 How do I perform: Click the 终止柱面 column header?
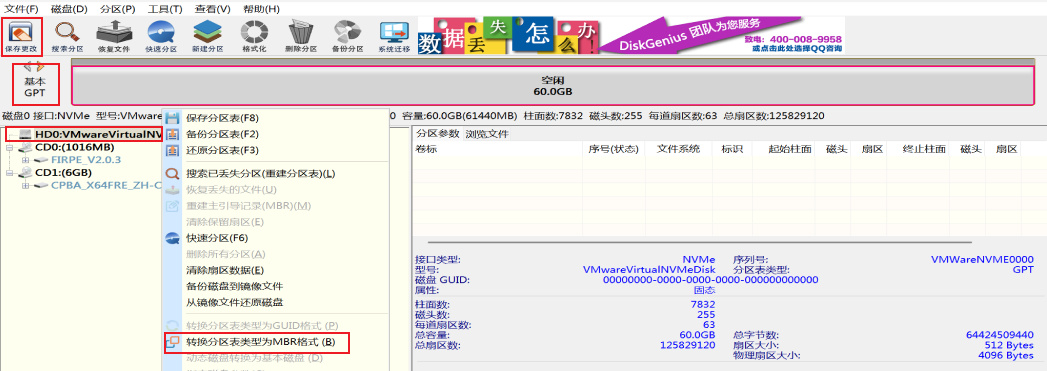click(x=924, y=149)
